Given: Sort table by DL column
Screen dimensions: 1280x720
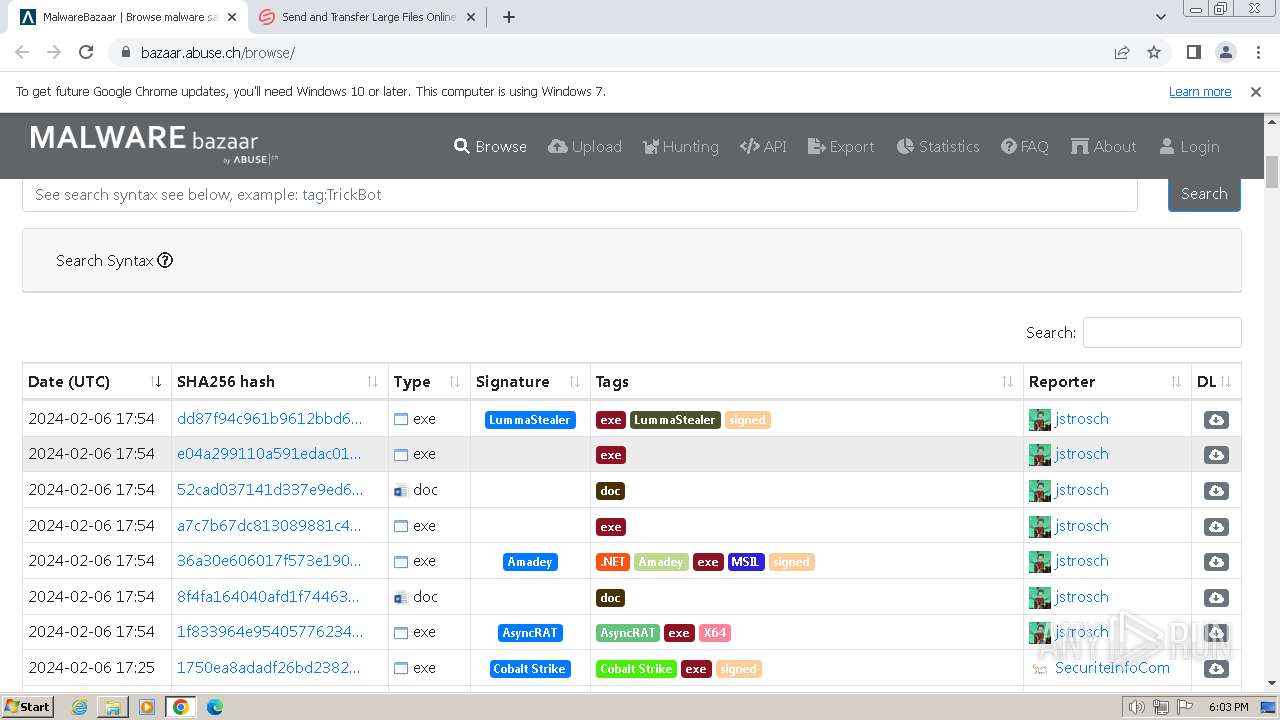Looking at the screenshot, I should point(1216,382).
